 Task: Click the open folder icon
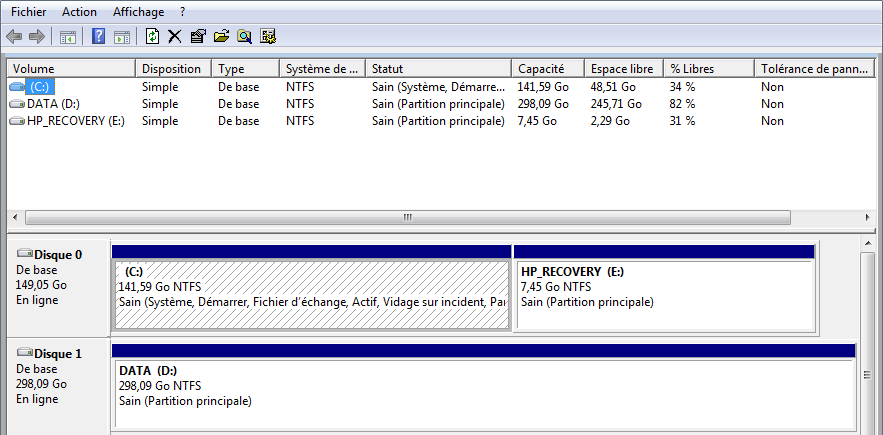[x=221, y=37]
